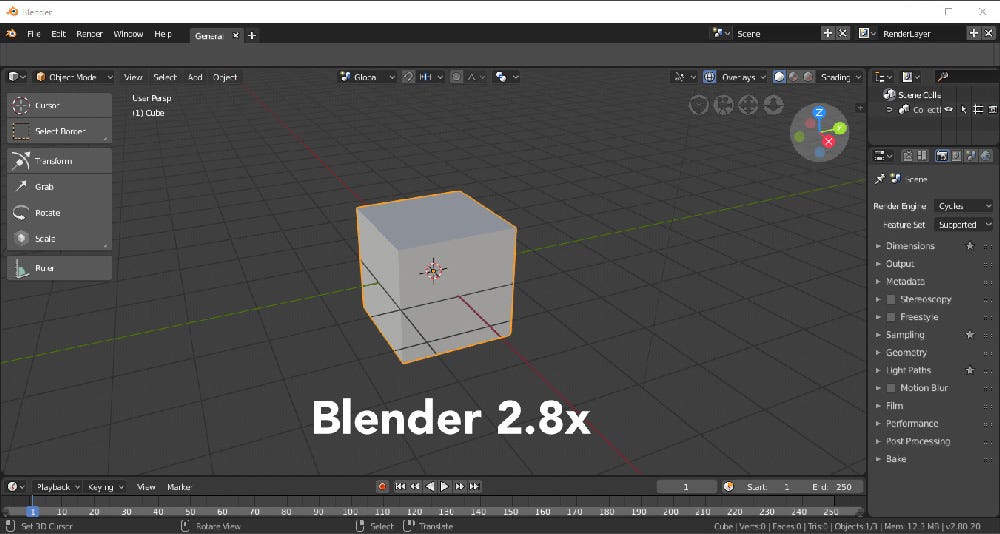Click the Transform tool icon
Viewport: 1000px width, 534px height.
pyautogui.click(x=21, y=161)
